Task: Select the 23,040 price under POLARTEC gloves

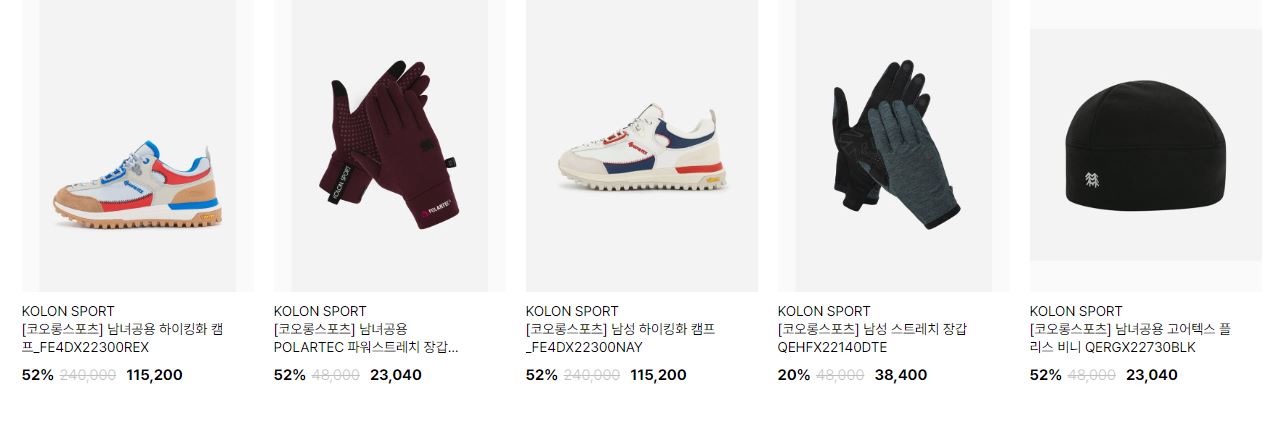Action: pyautogui.click(x=396, y=375)
